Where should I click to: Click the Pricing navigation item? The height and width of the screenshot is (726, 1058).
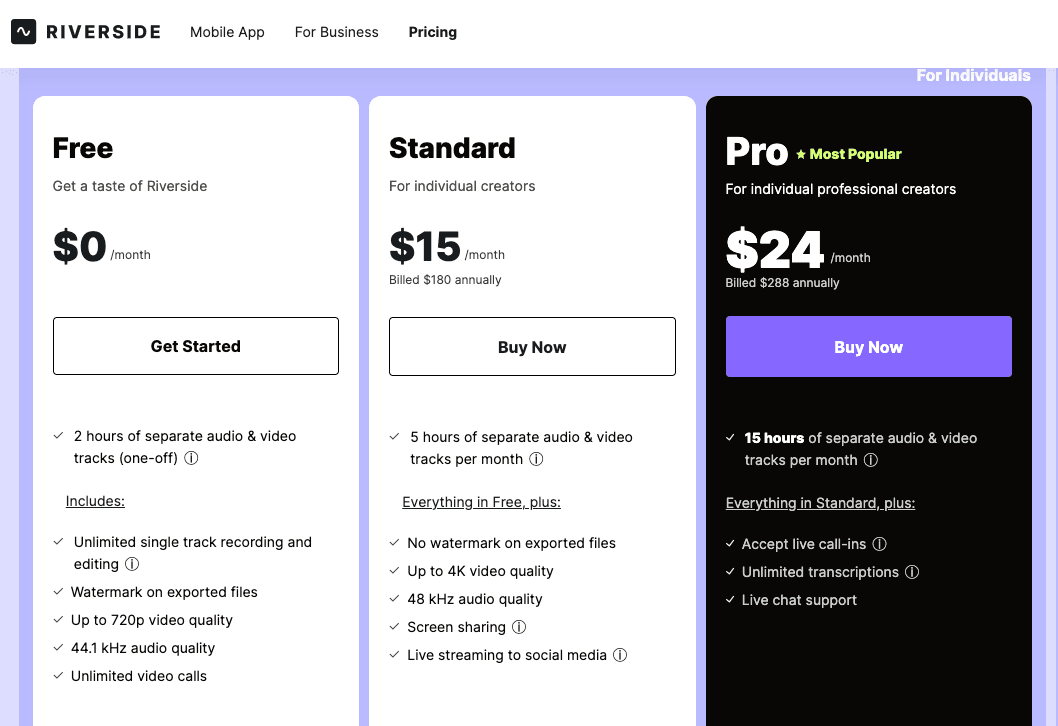(x=432, y=32)
